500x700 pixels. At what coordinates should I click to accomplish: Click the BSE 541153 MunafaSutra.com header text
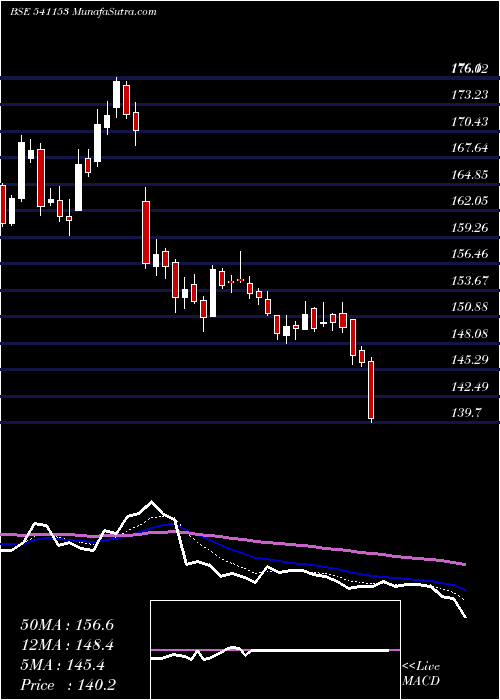click(83, 12)
